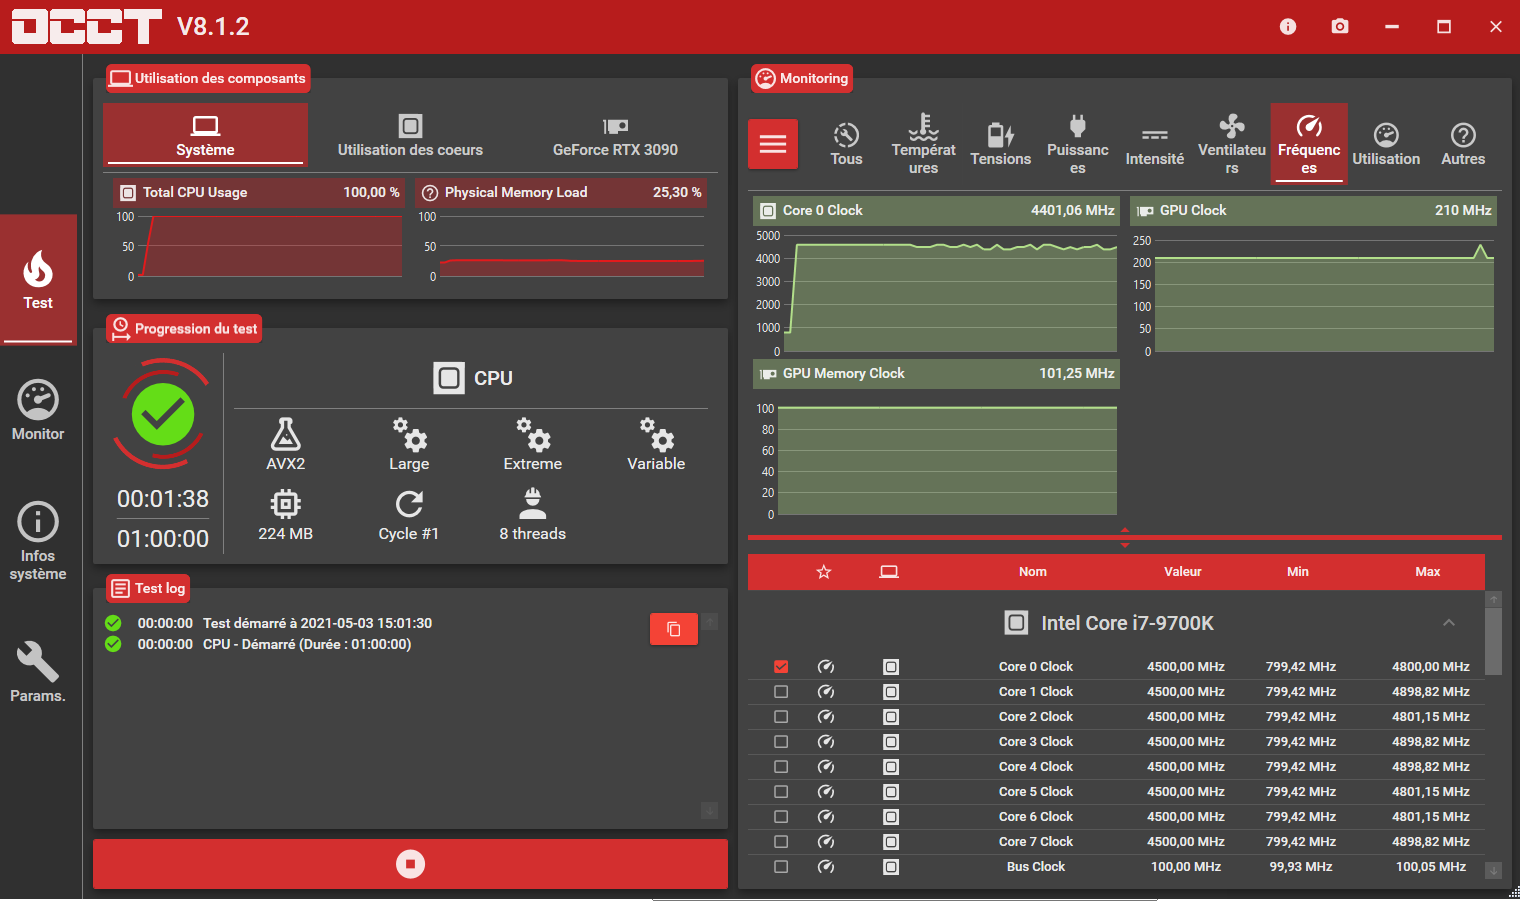Switch to Utilisation des coeurs tab
The height and width of the screenshot is (901, 1520).
(x=410, y=136)
